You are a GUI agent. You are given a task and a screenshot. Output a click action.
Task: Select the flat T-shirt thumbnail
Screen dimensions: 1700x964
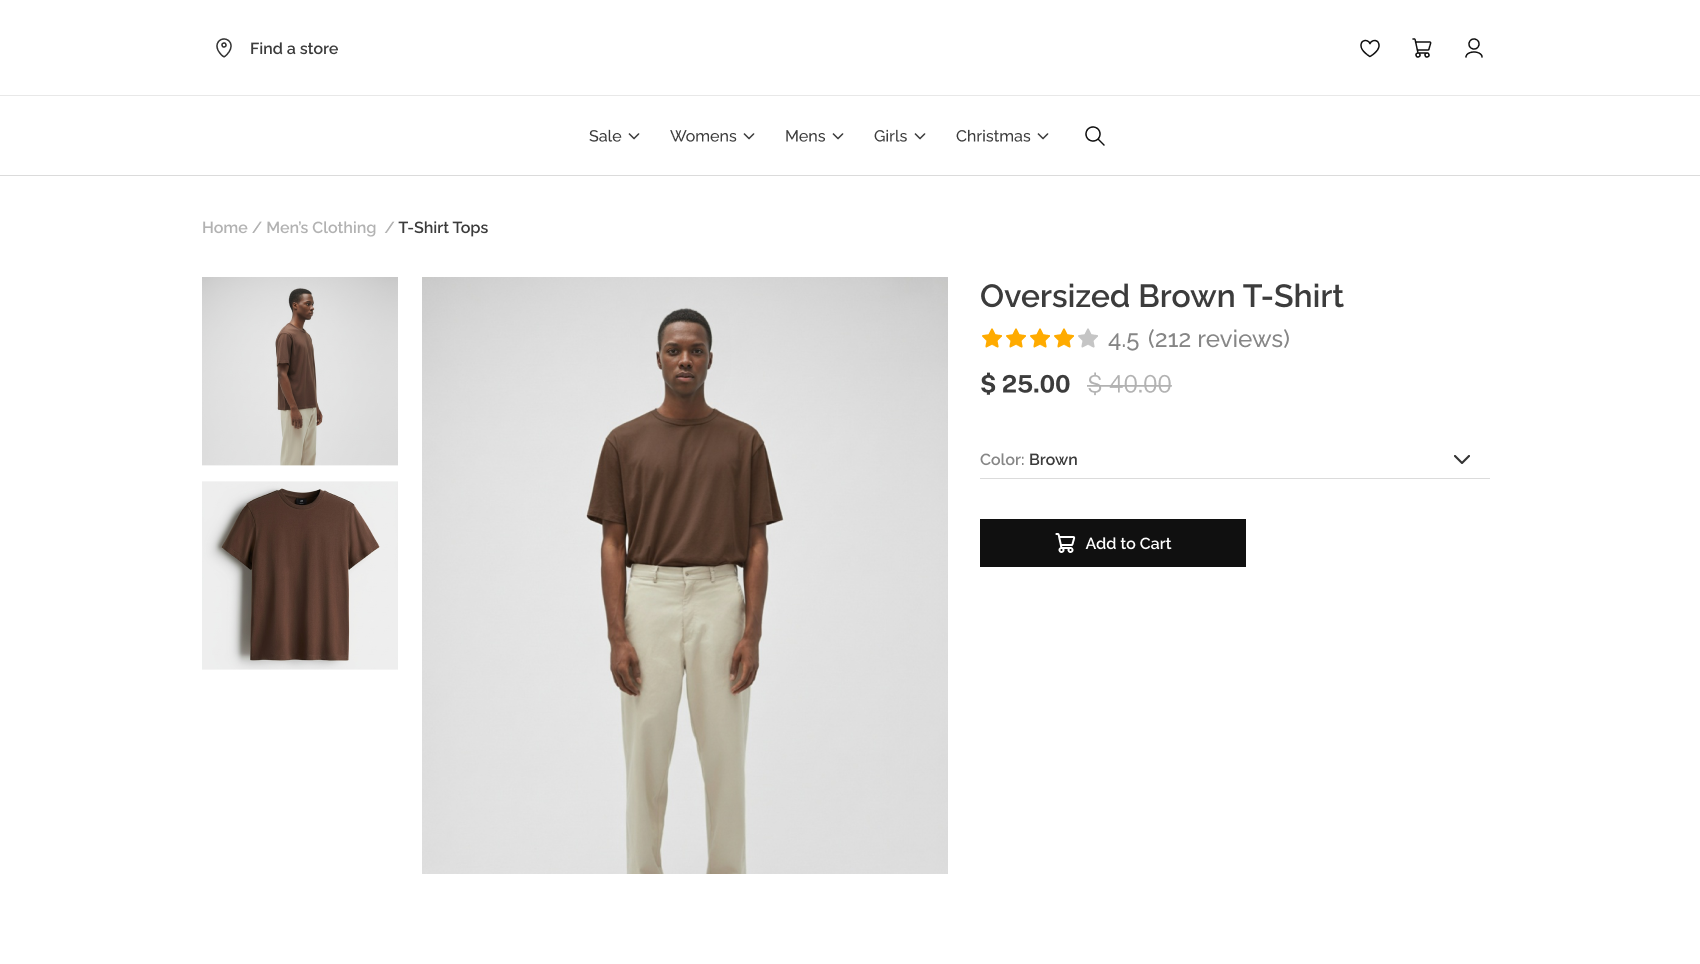tap(300, 575)
